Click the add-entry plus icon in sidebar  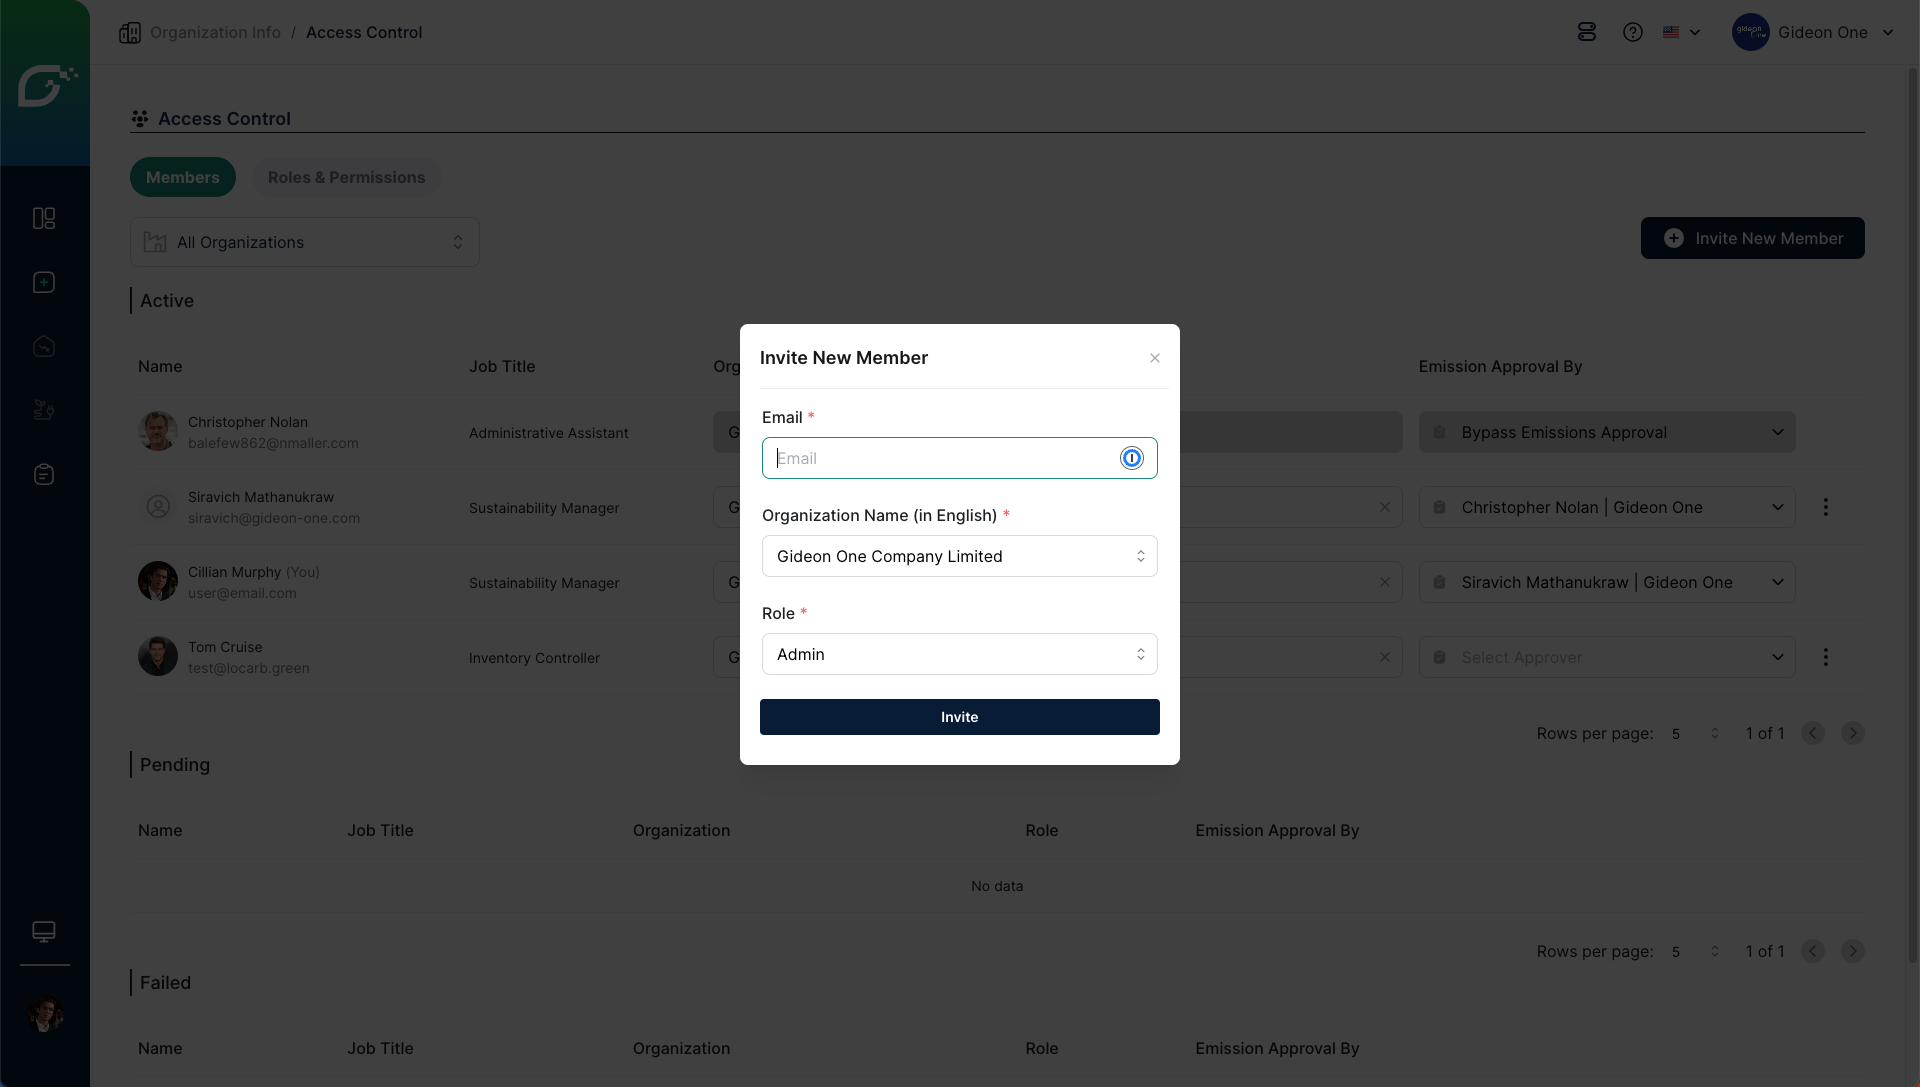(x=44, y=282)
